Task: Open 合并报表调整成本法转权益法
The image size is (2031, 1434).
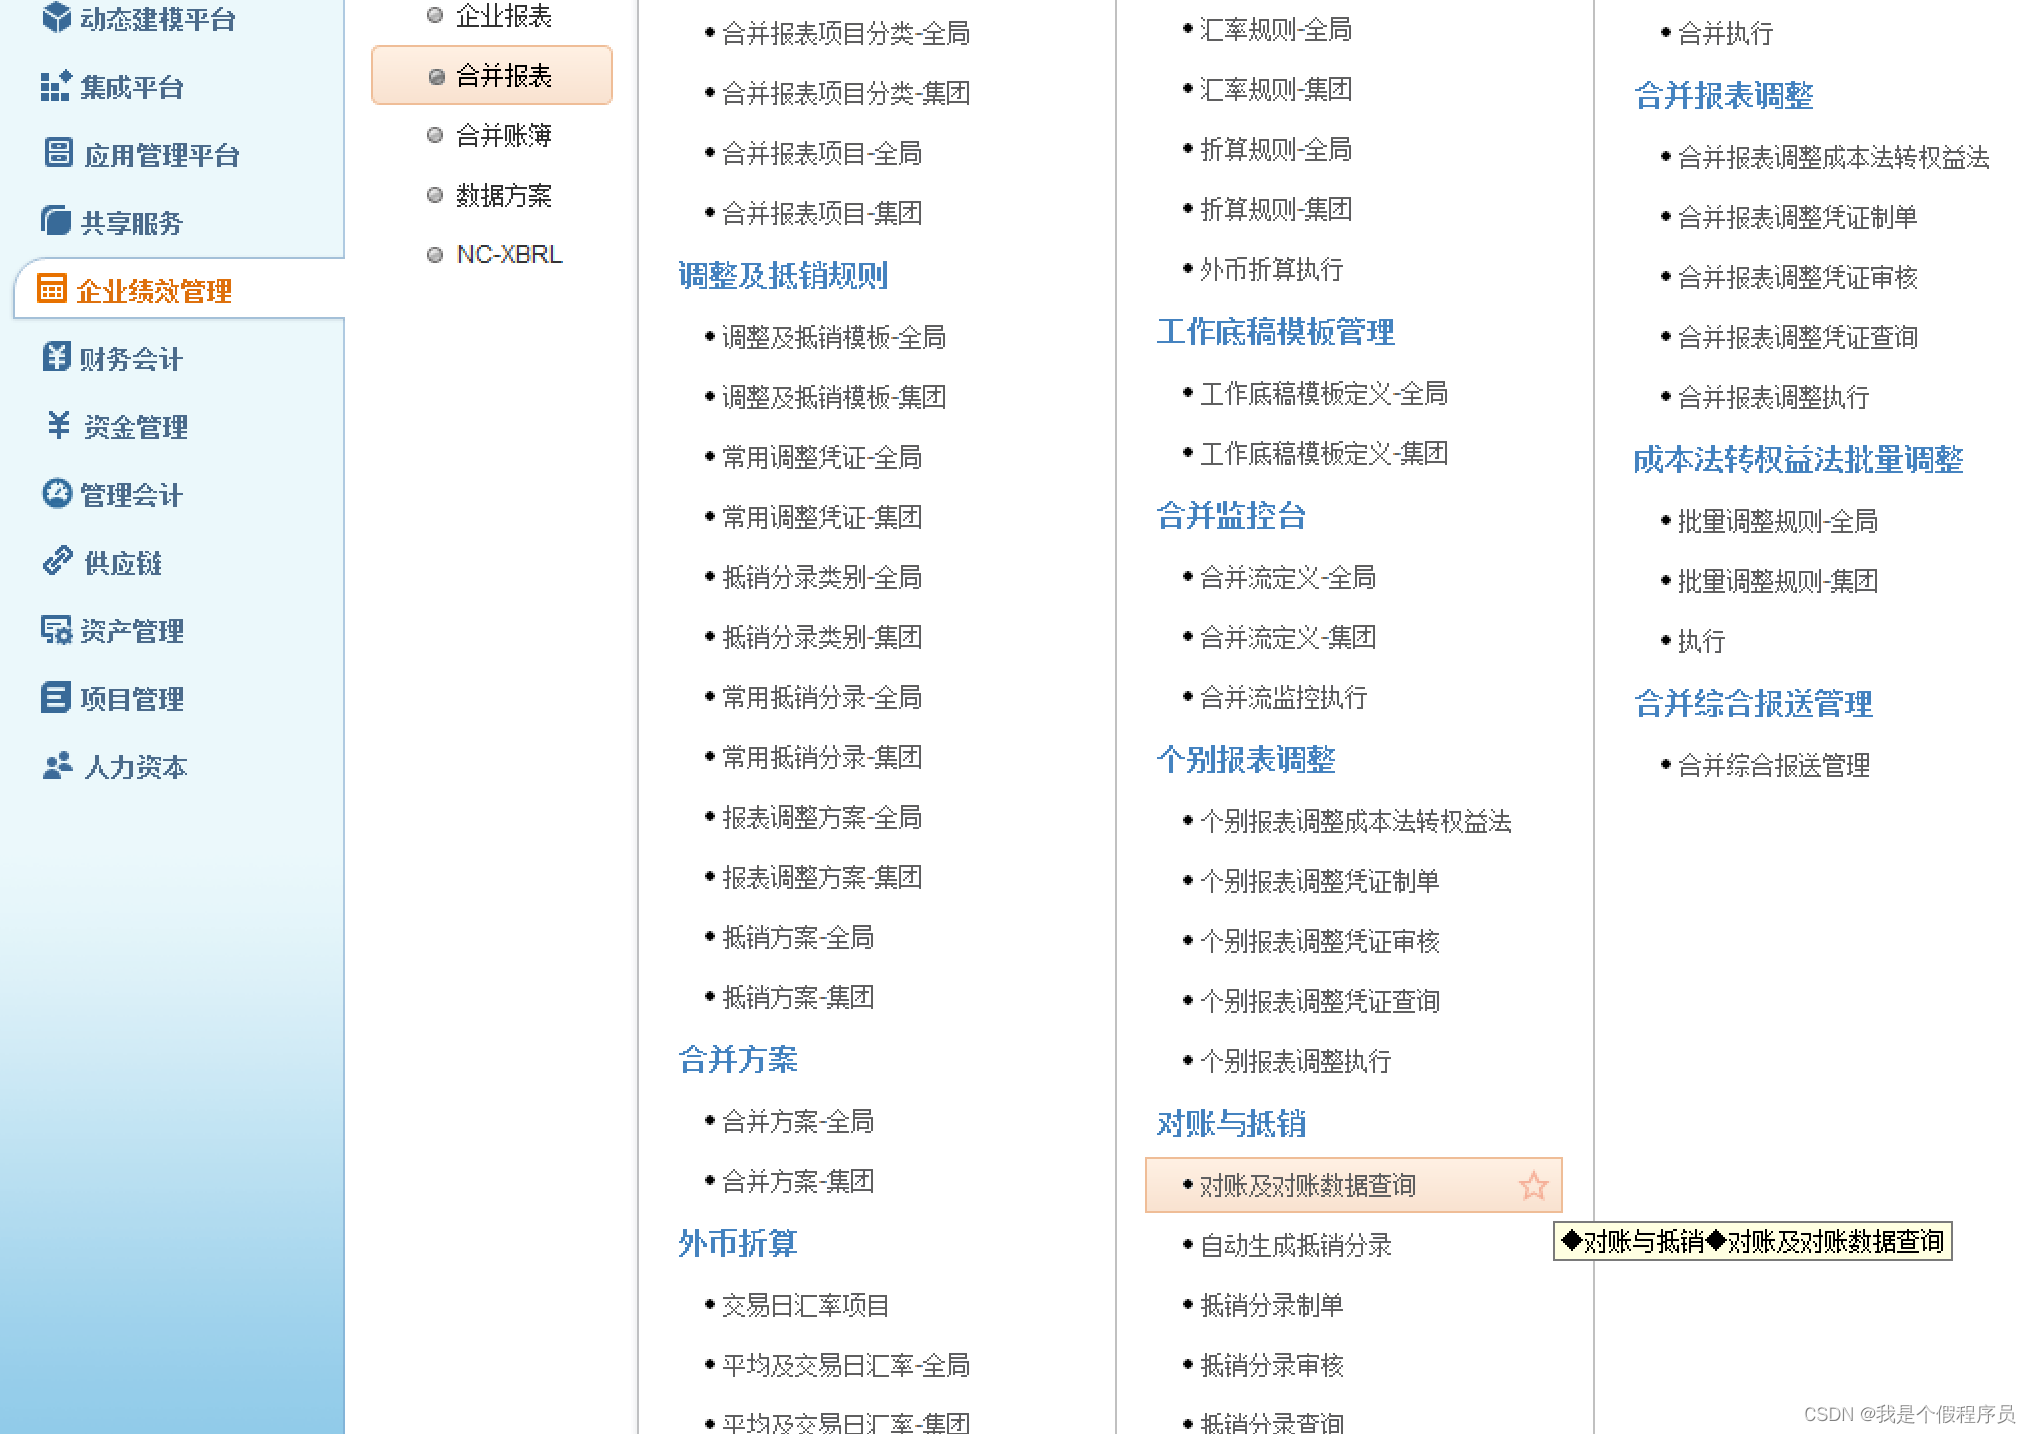Action: (x=1834, y=157)
